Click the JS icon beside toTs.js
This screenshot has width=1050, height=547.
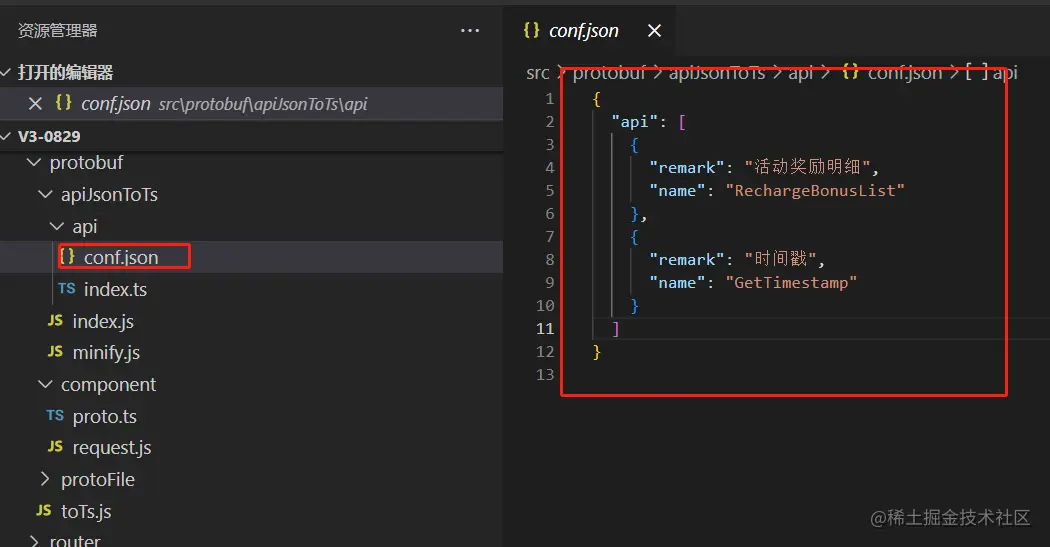coord(44,511)
